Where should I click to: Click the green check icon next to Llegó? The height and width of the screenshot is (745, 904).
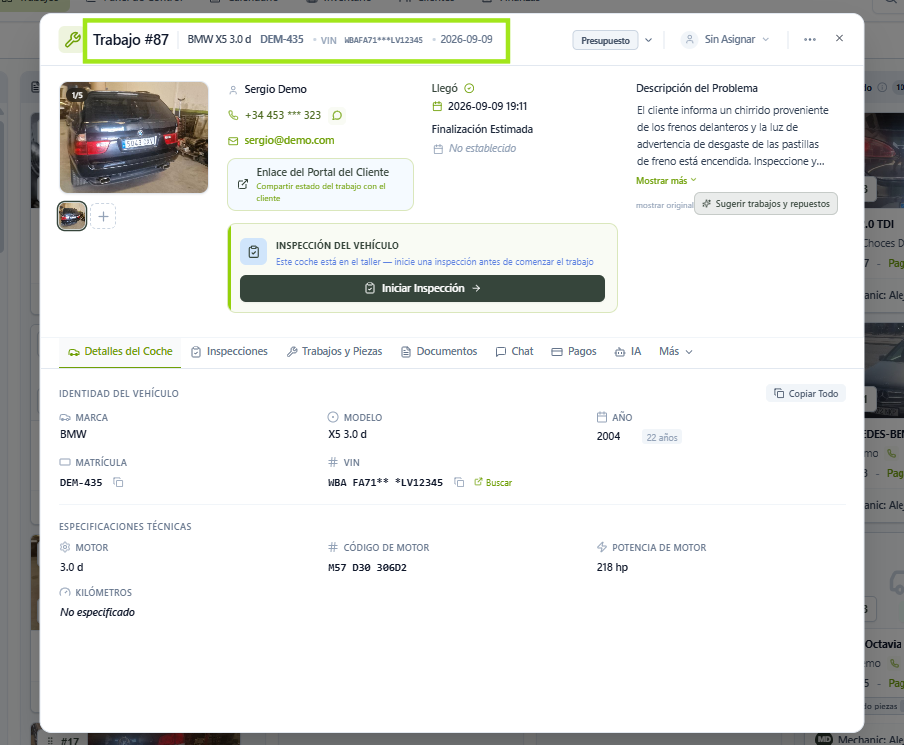pyautogui.click(x=469, y=88)
